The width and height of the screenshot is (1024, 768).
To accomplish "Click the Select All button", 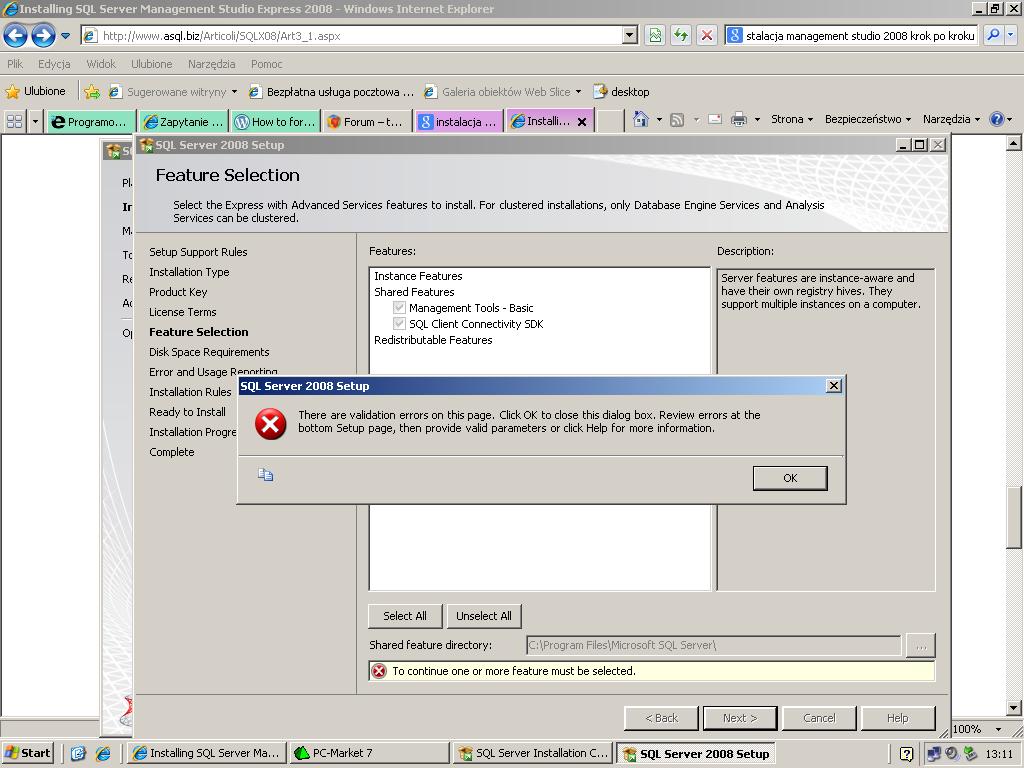I will (405, 616).
